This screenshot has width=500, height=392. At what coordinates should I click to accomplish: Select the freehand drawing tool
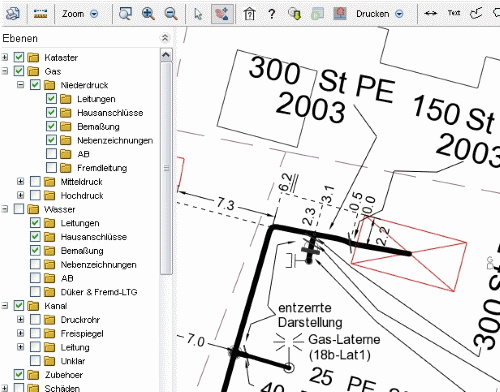476,13
